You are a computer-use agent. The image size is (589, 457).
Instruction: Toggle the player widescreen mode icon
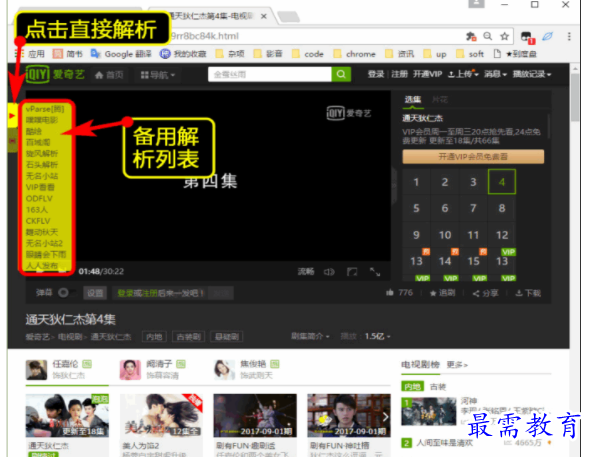click(352, 271)
